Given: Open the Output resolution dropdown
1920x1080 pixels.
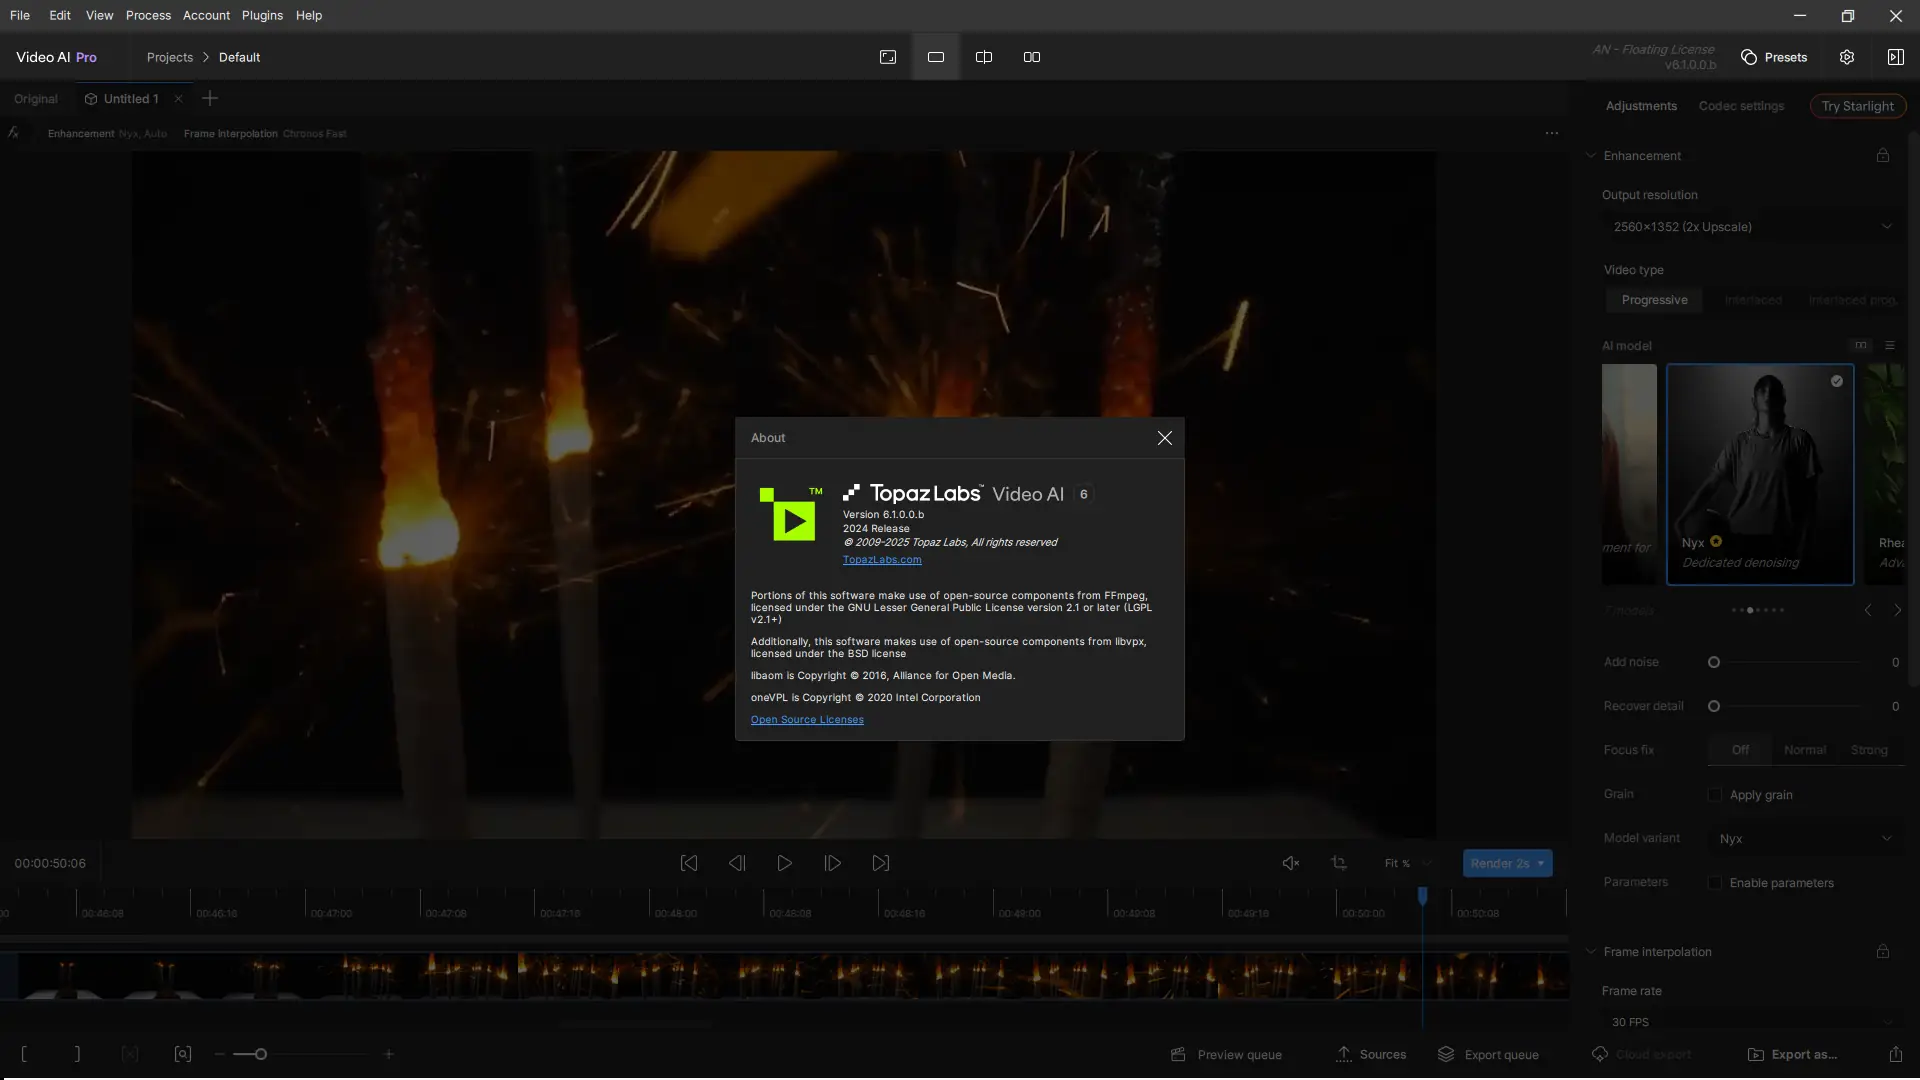Looking at the screenshot, I should tap(1752, 227).
